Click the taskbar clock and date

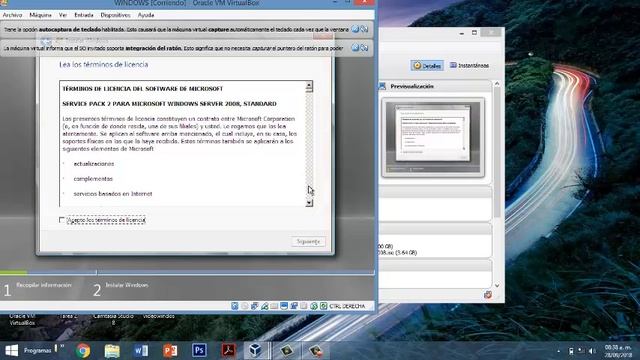coord(618,351)
